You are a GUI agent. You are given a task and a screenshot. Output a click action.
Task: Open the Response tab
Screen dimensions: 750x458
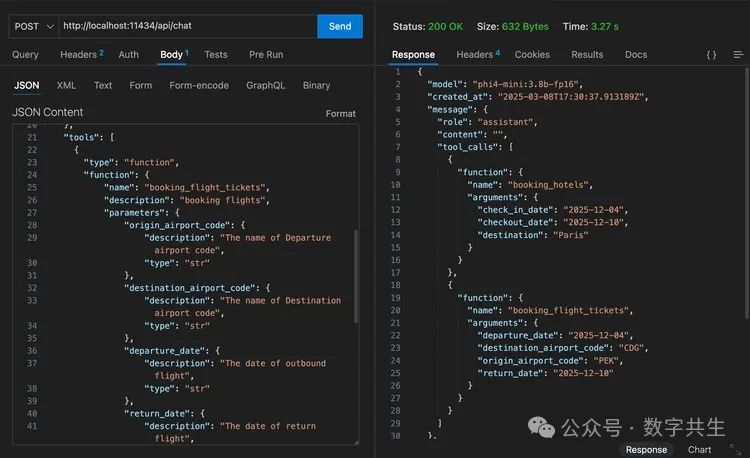pos(413,55)
